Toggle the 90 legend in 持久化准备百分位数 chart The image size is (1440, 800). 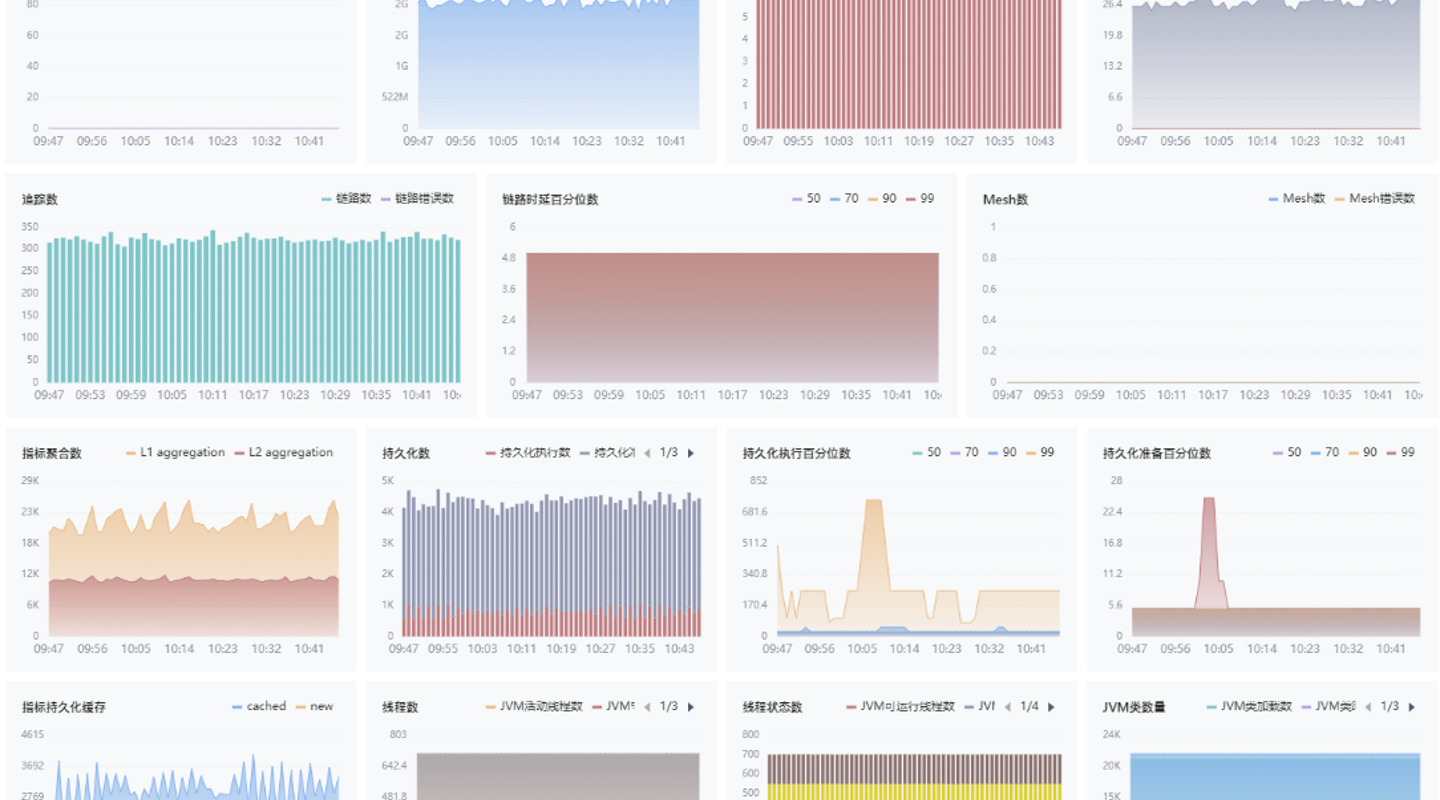tap(1363, 453)
